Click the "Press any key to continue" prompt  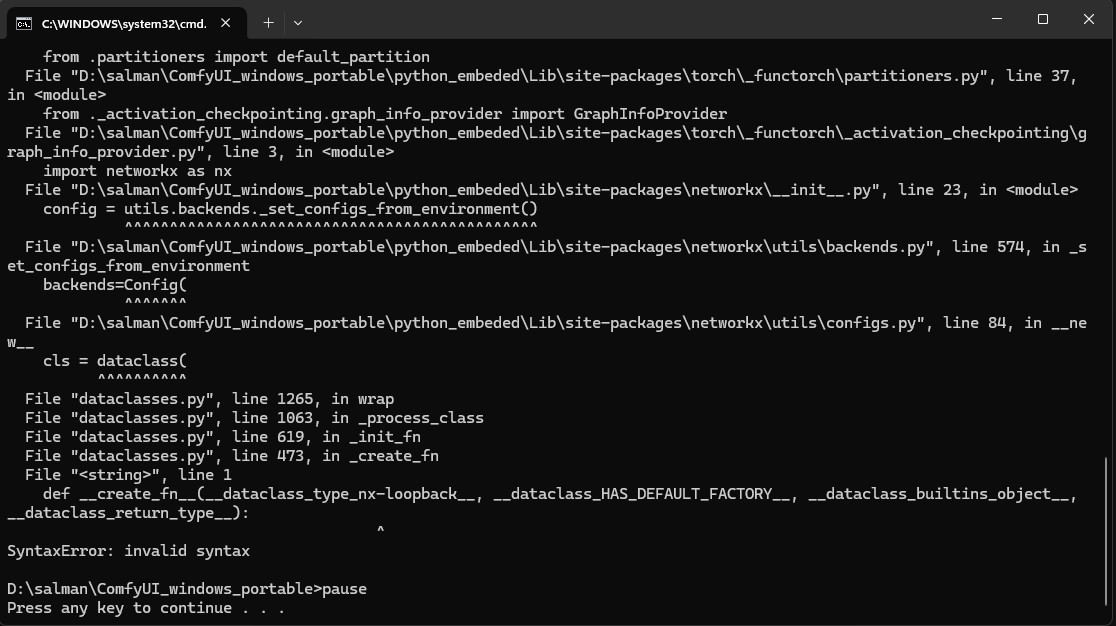tap(146, 608)
